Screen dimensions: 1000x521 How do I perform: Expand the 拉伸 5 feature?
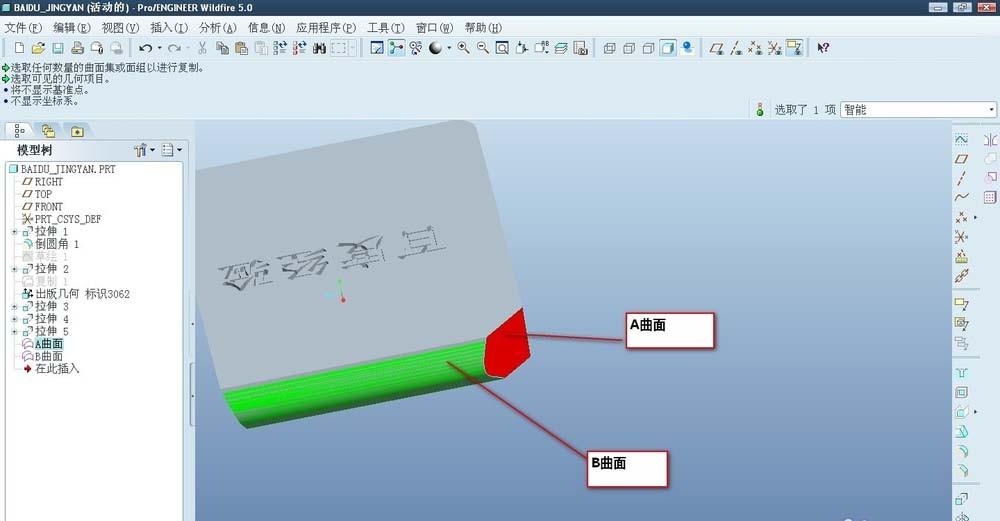tap(15, 332)
